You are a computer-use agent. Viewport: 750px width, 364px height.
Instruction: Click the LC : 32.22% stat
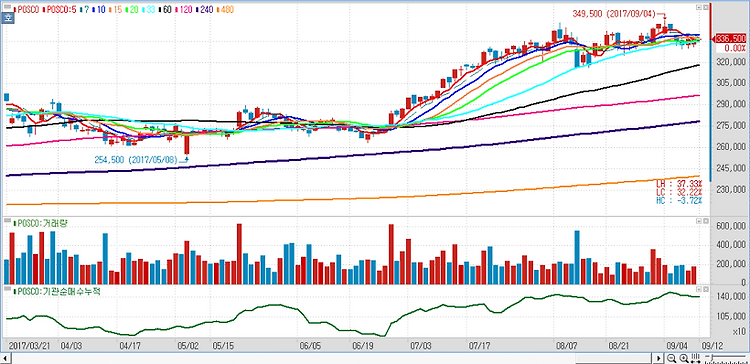(680, 191)
